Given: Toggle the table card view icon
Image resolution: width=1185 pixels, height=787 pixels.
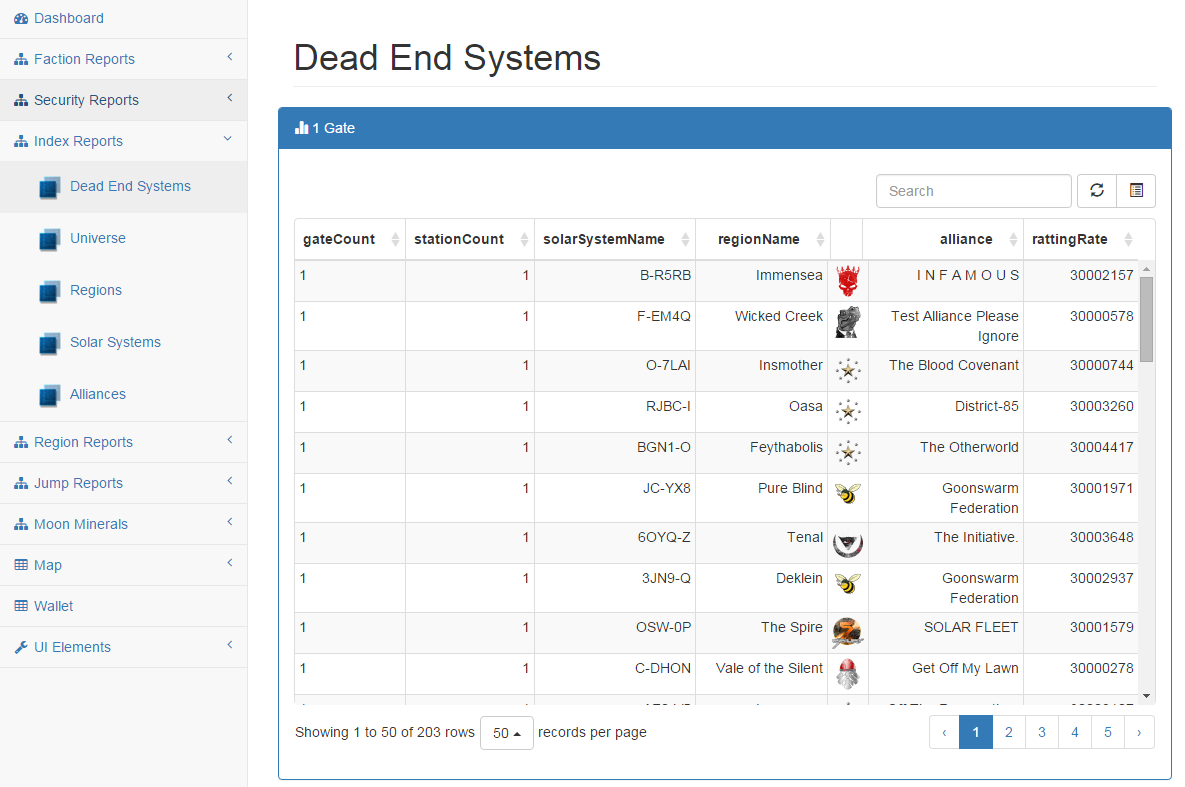Looking at the screenshot, I should click(x=1136, y=191).
